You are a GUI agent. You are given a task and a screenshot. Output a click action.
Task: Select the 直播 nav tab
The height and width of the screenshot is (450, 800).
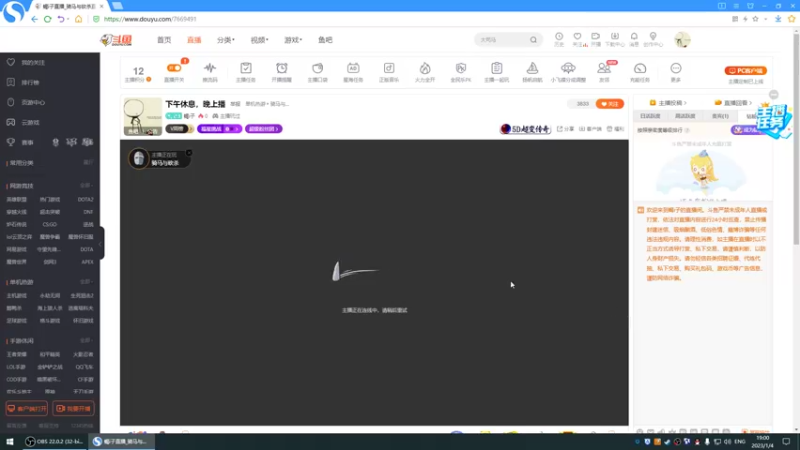point(194,40)
